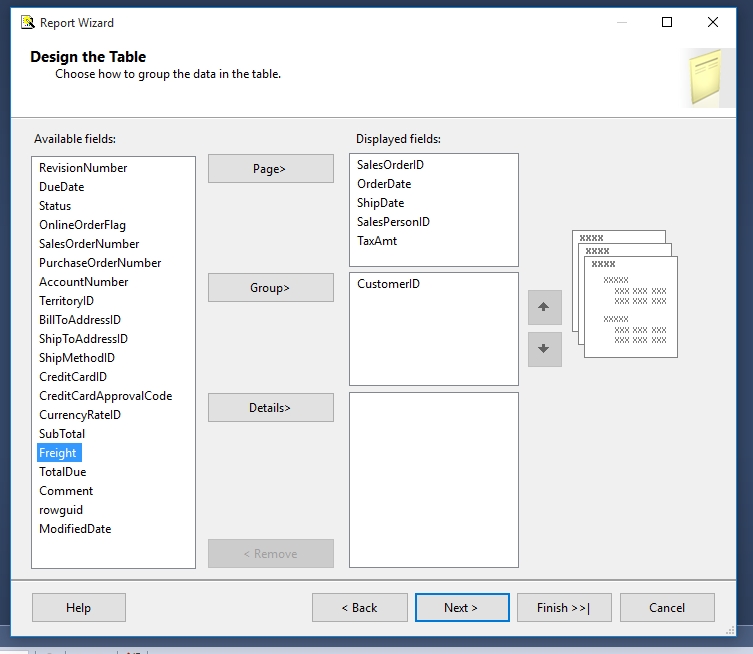Select TotalDue in Available fields
The width and height of the screenshot is (753, 654).
(x=62, y=472)
